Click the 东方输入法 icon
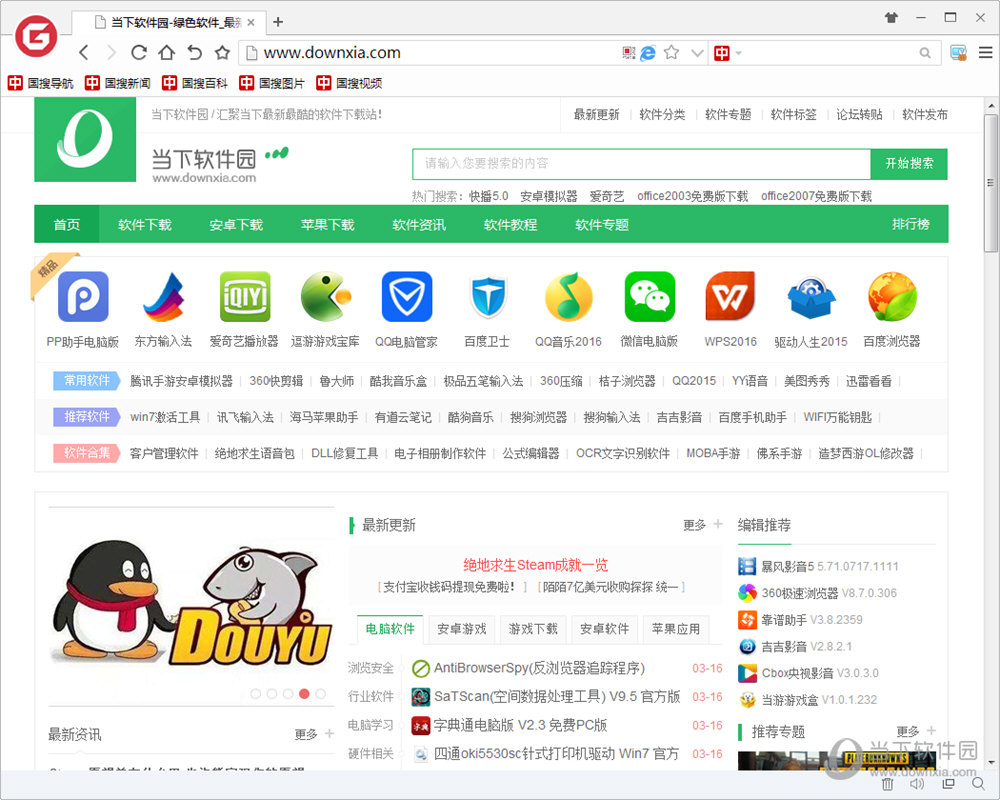The height and width of the screenshot is (800, 1000). point(164,297)
